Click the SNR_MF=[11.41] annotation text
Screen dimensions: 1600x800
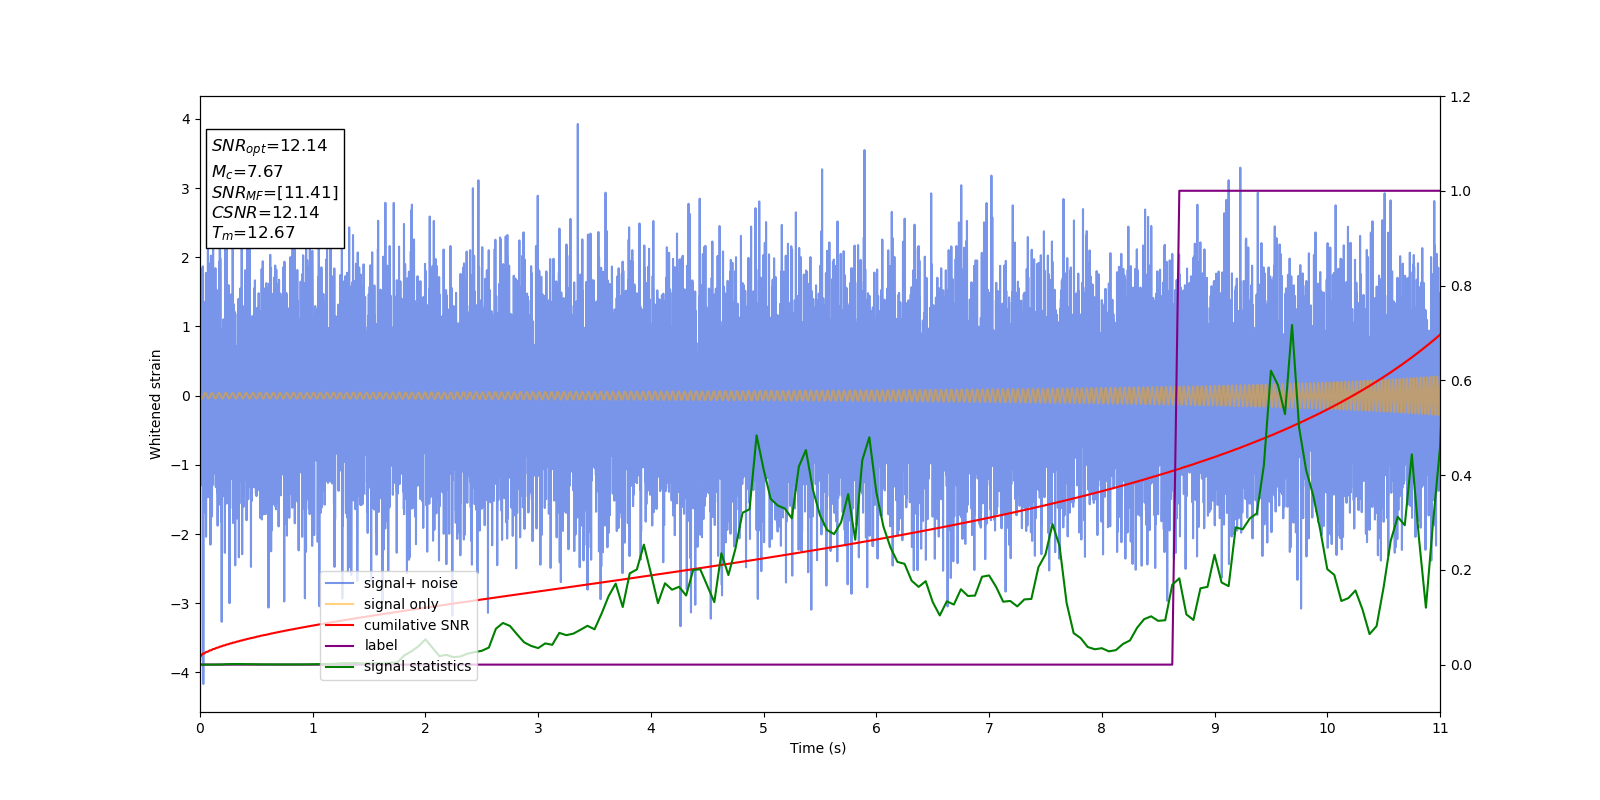275,192
